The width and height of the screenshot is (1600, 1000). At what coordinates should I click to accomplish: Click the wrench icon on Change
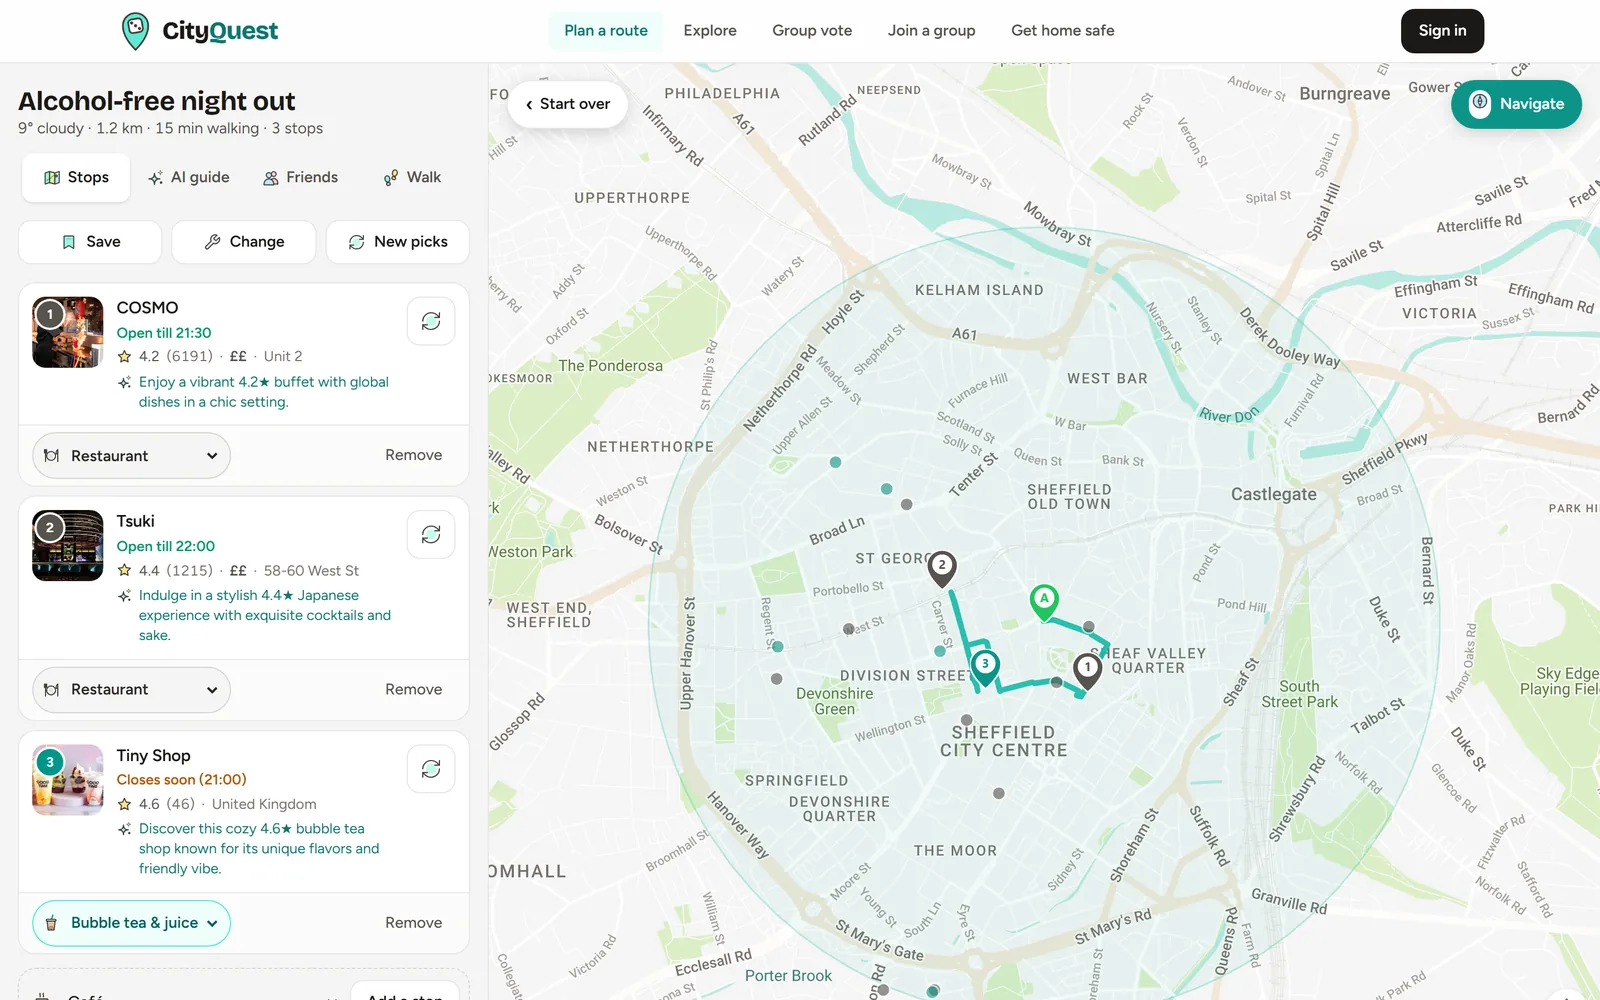point(212,242)
